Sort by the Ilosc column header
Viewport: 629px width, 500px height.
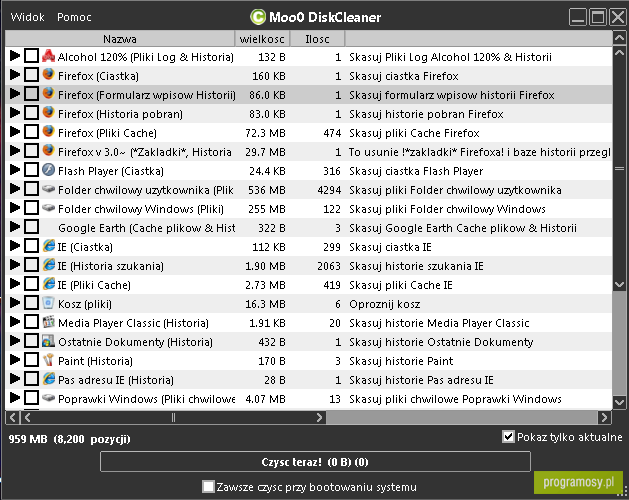click(317, 39)
